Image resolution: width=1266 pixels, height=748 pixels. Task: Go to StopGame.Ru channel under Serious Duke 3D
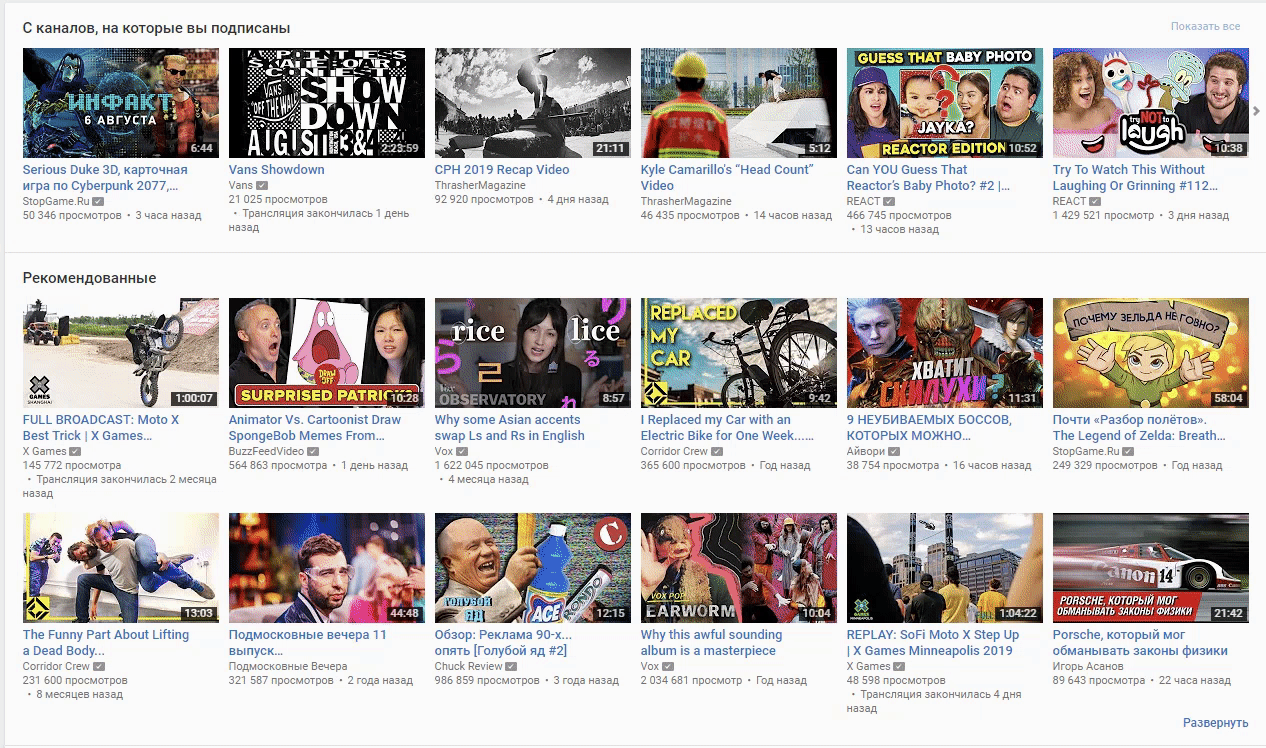(x=56, y=201)
